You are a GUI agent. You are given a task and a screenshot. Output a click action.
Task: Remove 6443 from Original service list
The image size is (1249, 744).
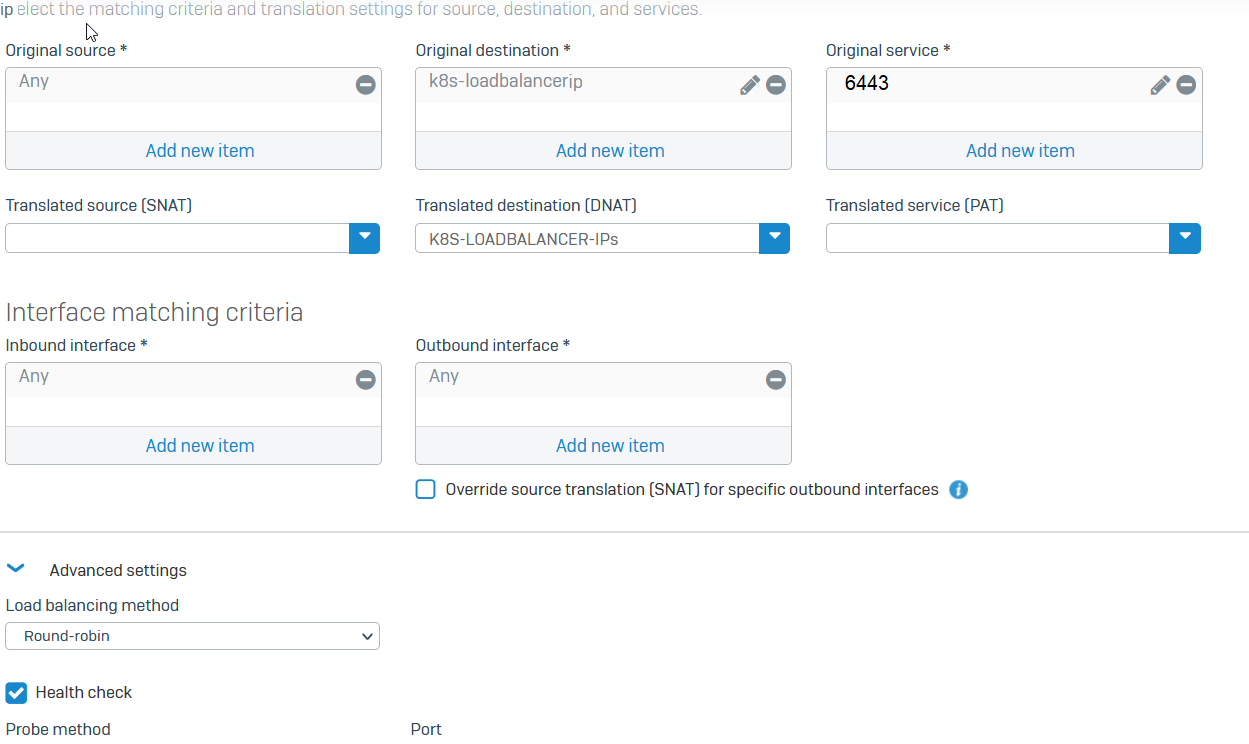coord(1185,85)
